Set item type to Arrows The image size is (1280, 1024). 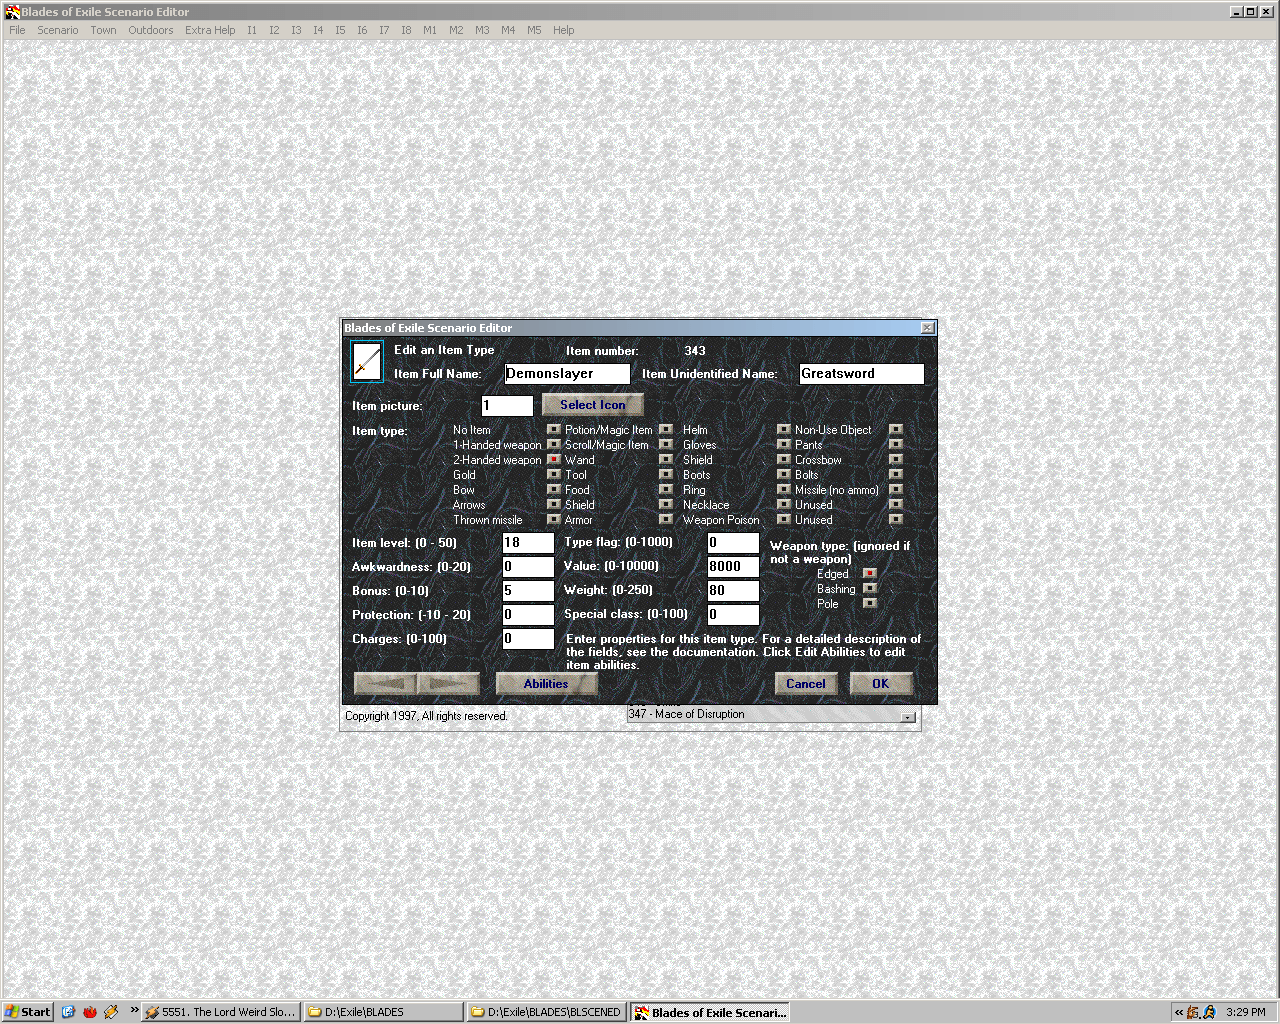pos(553,505)
